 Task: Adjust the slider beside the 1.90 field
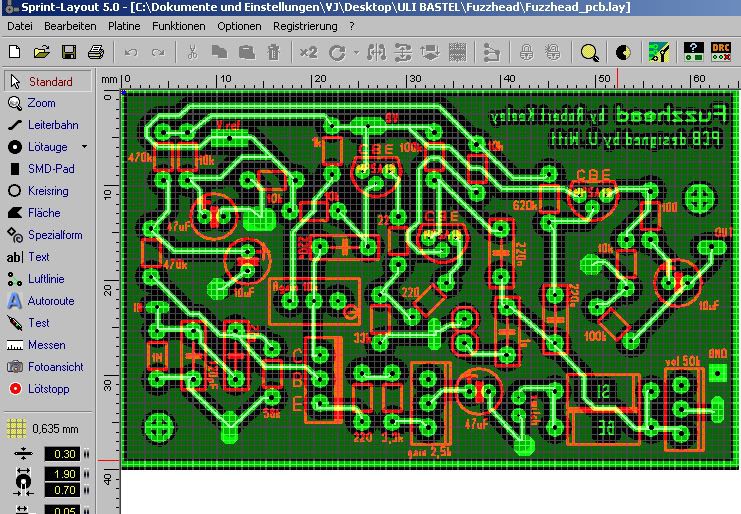(86, 474)
